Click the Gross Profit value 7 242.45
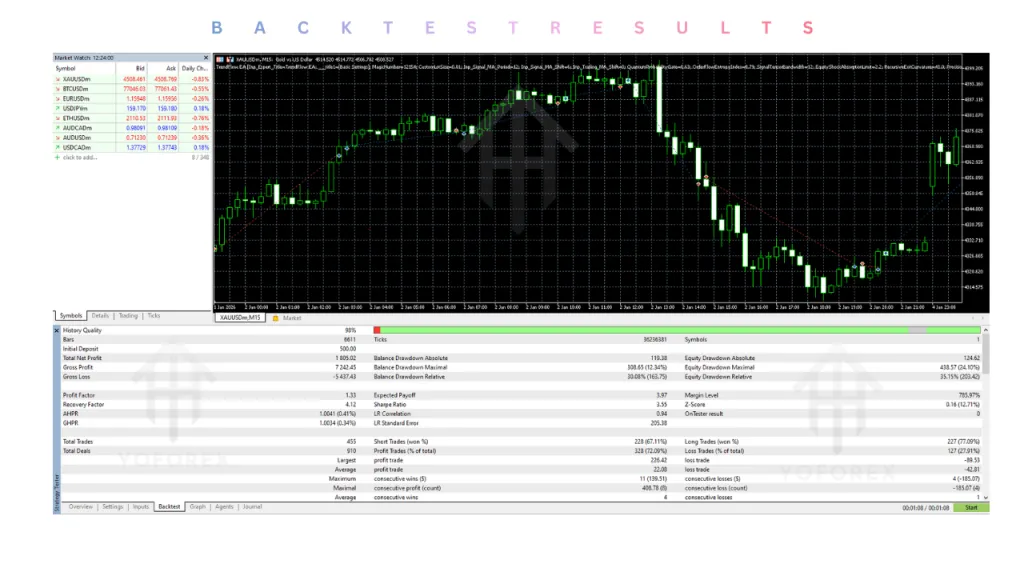Viewport: 1024px width, 576px height. [x=345, y=367]
